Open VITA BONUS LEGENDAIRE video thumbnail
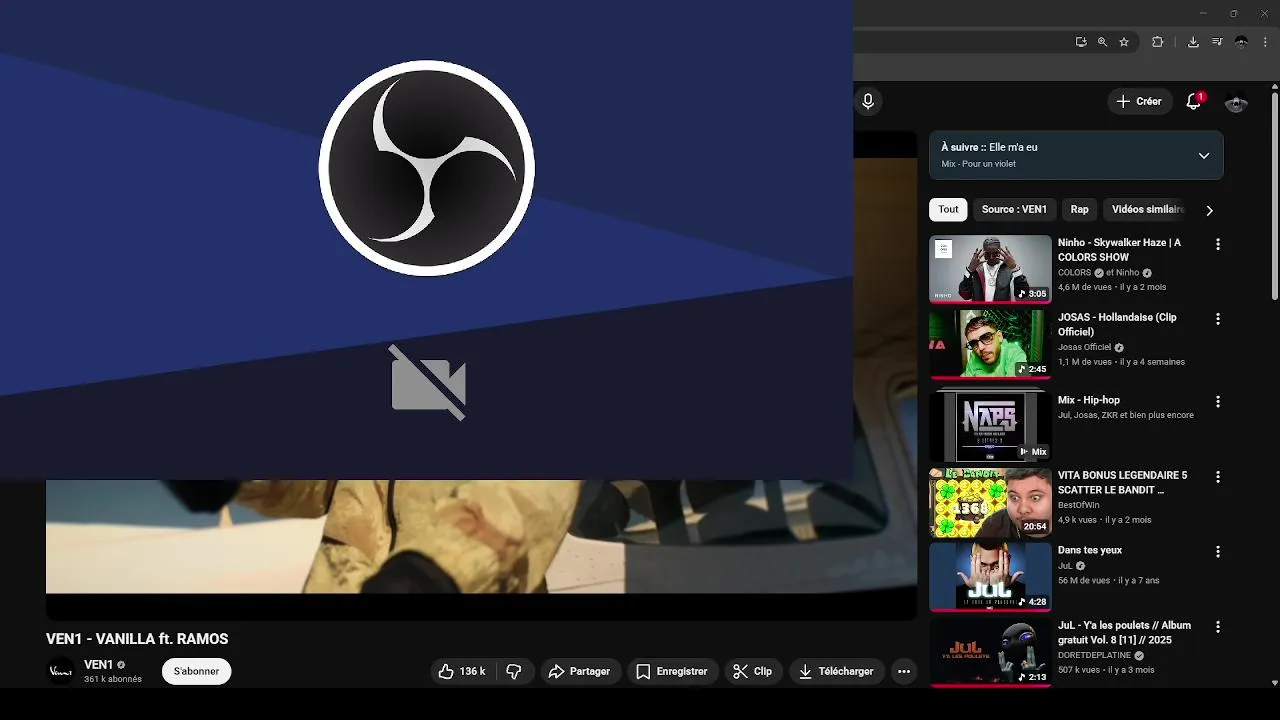 tap(990, 502)
